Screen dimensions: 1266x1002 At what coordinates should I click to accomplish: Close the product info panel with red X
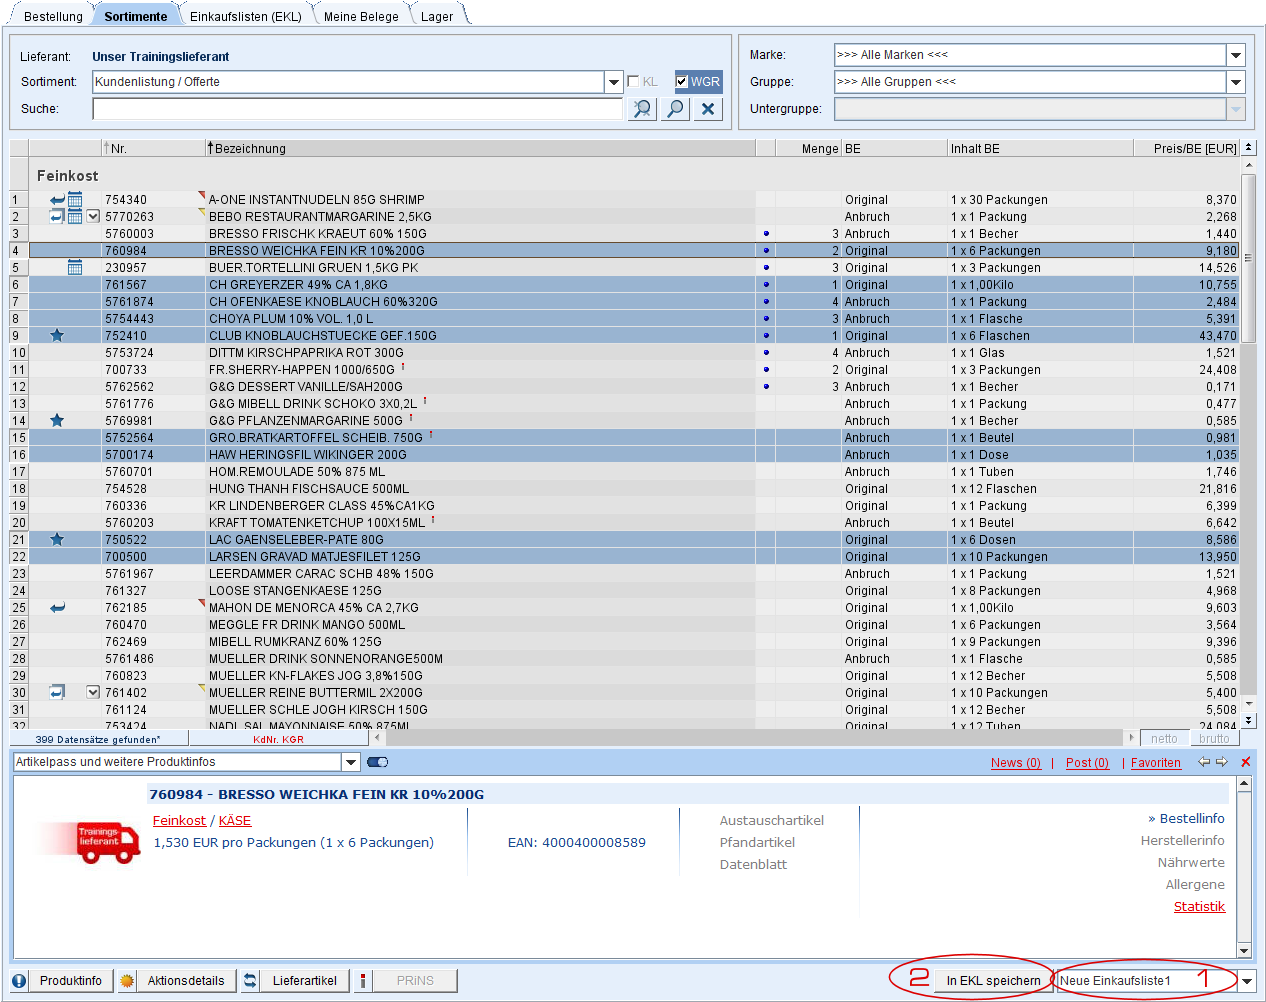(1245, 762)
